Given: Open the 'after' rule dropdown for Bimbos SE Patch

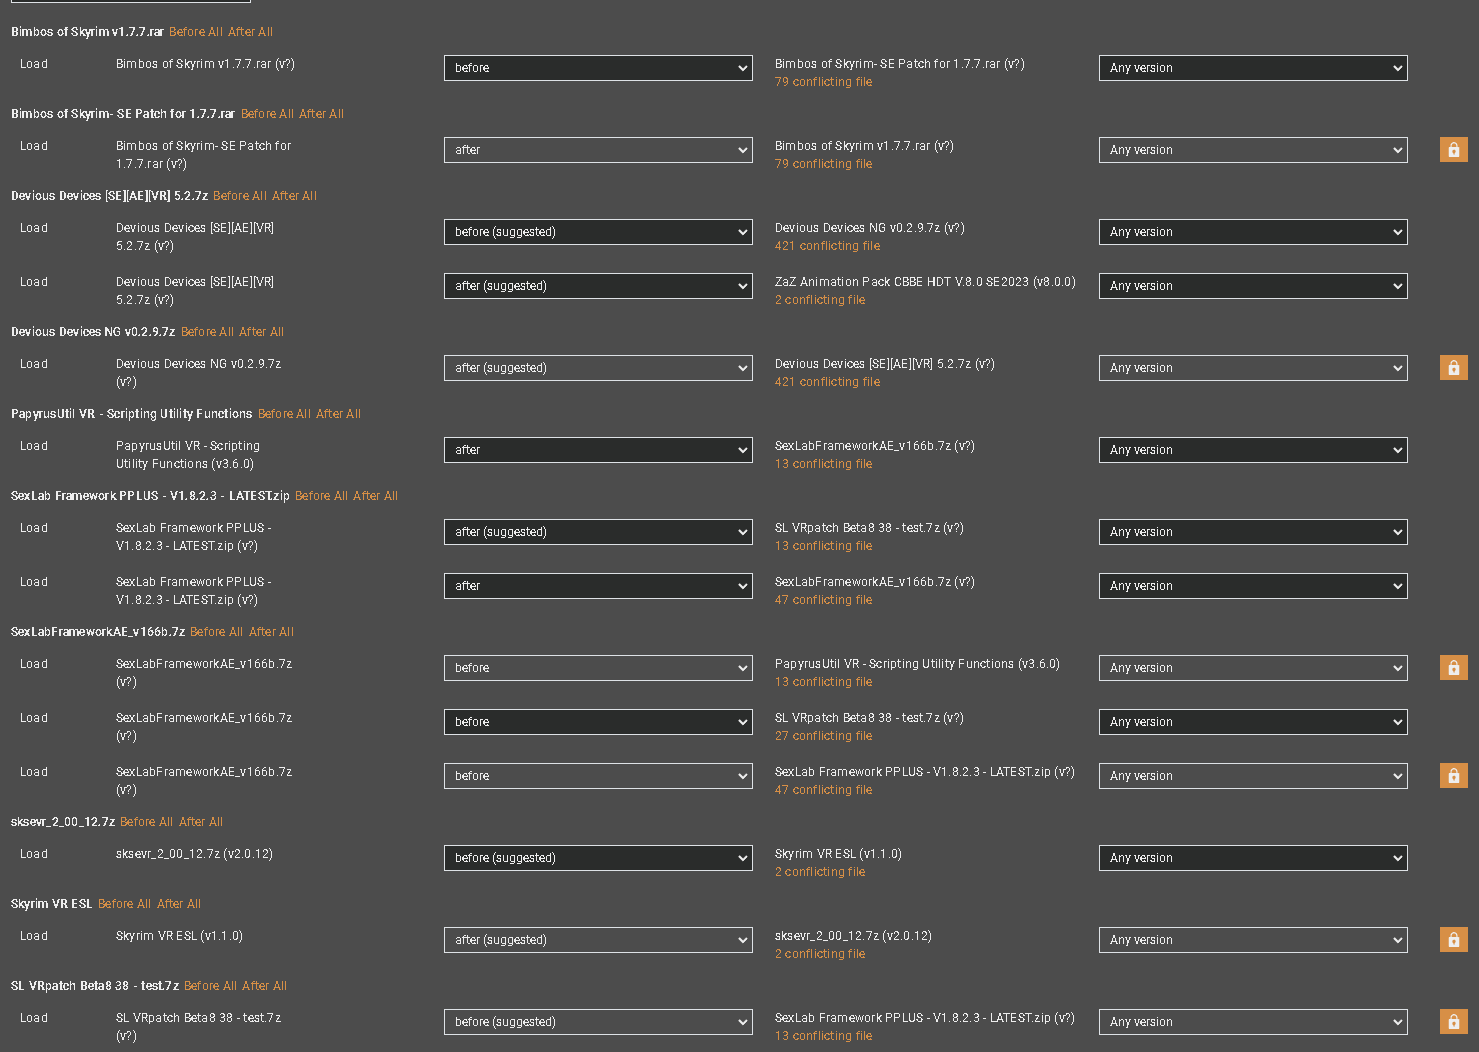Looking at the screenshot, I should point(598,150).
